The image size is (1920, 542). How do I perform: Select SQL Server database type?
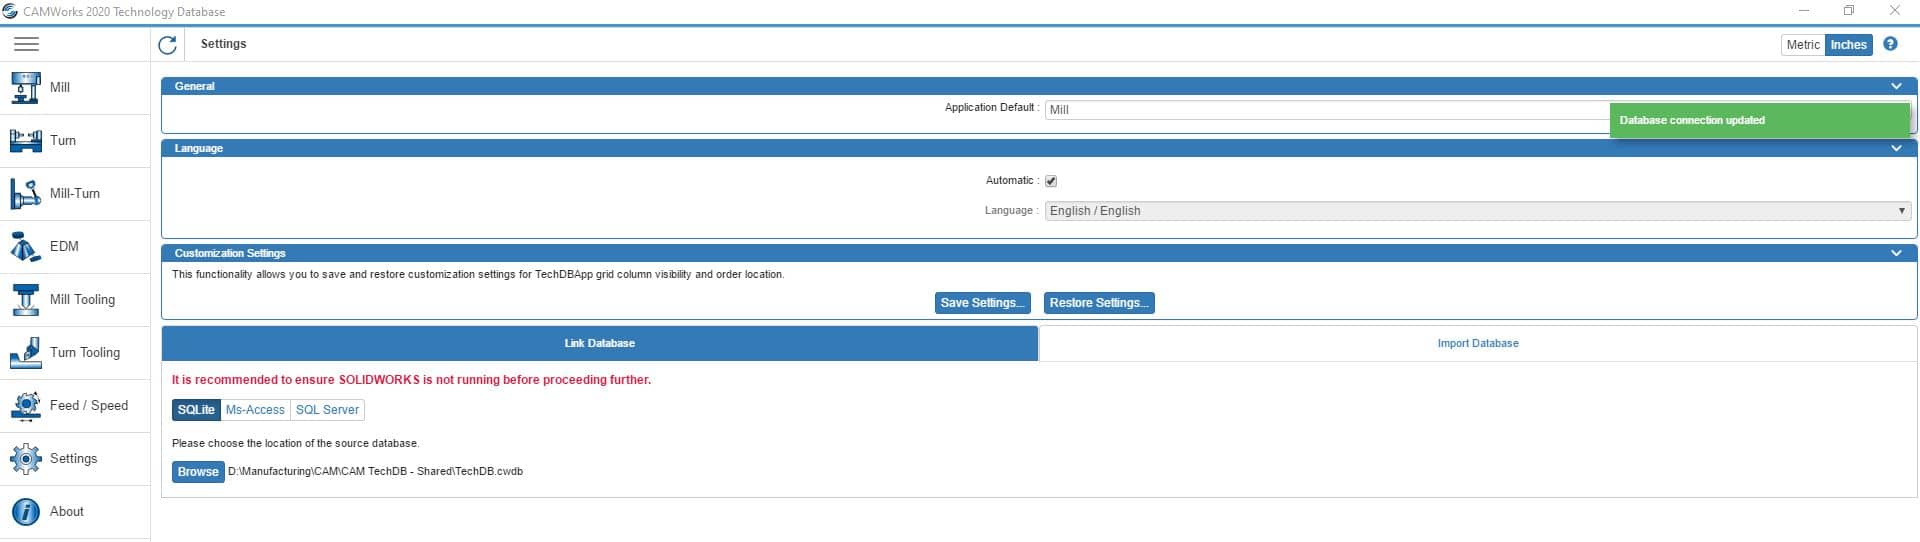[x=327, y=410]
